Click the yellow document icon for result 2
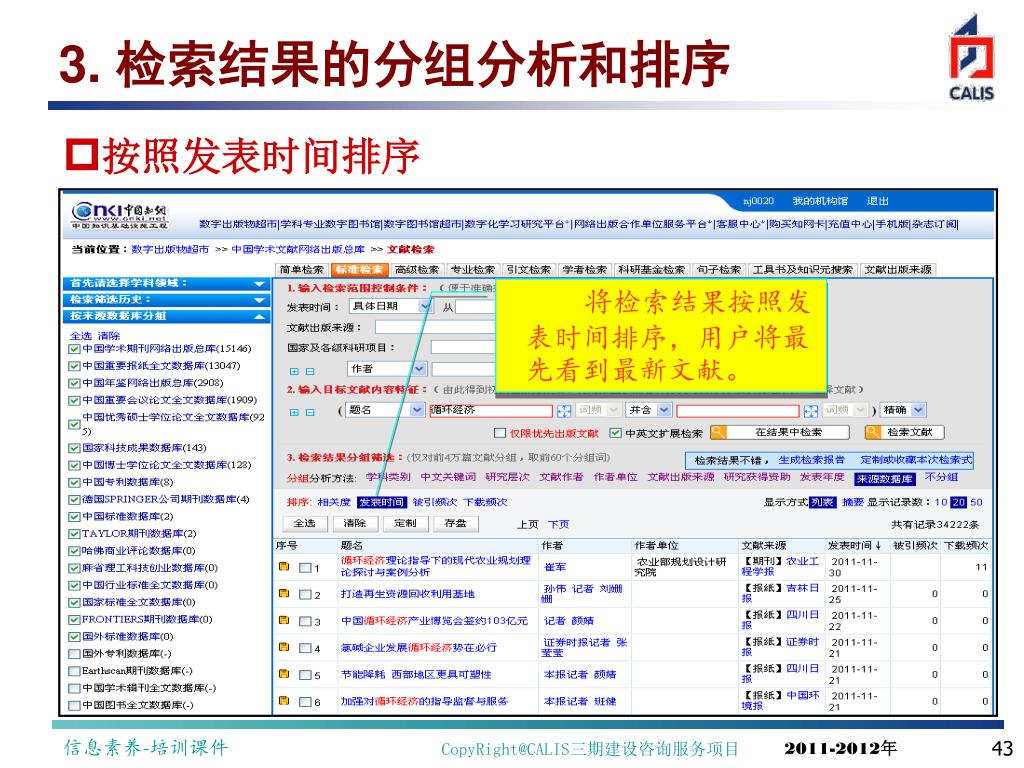 pyautogui.click(x=283, y=593)
